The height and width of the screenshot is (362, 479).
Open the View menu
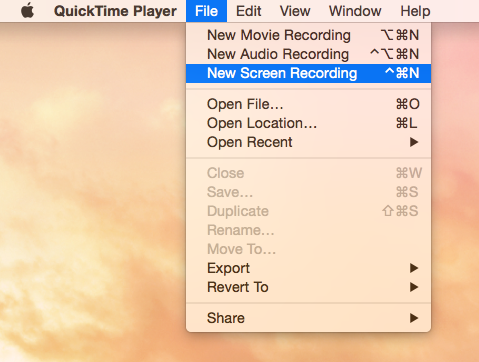(x=295, y=11)
